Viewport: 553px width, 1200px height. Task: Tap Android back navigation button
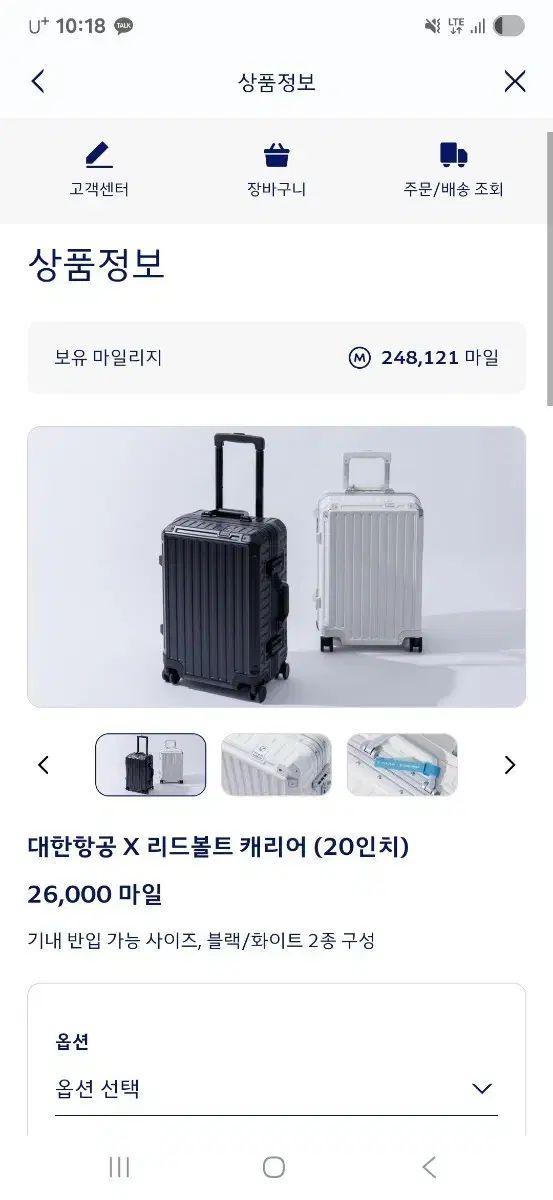click(429, 1167)
